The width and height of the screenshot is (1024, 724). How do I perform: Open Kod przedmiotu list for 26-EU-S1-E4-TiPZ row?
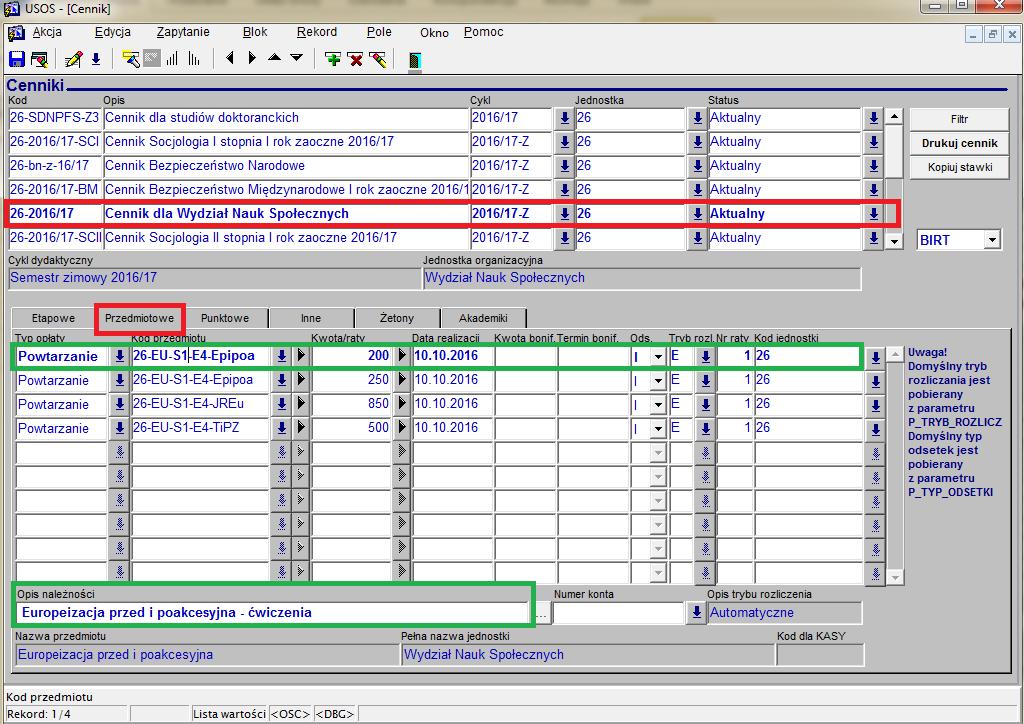point(281,428)
